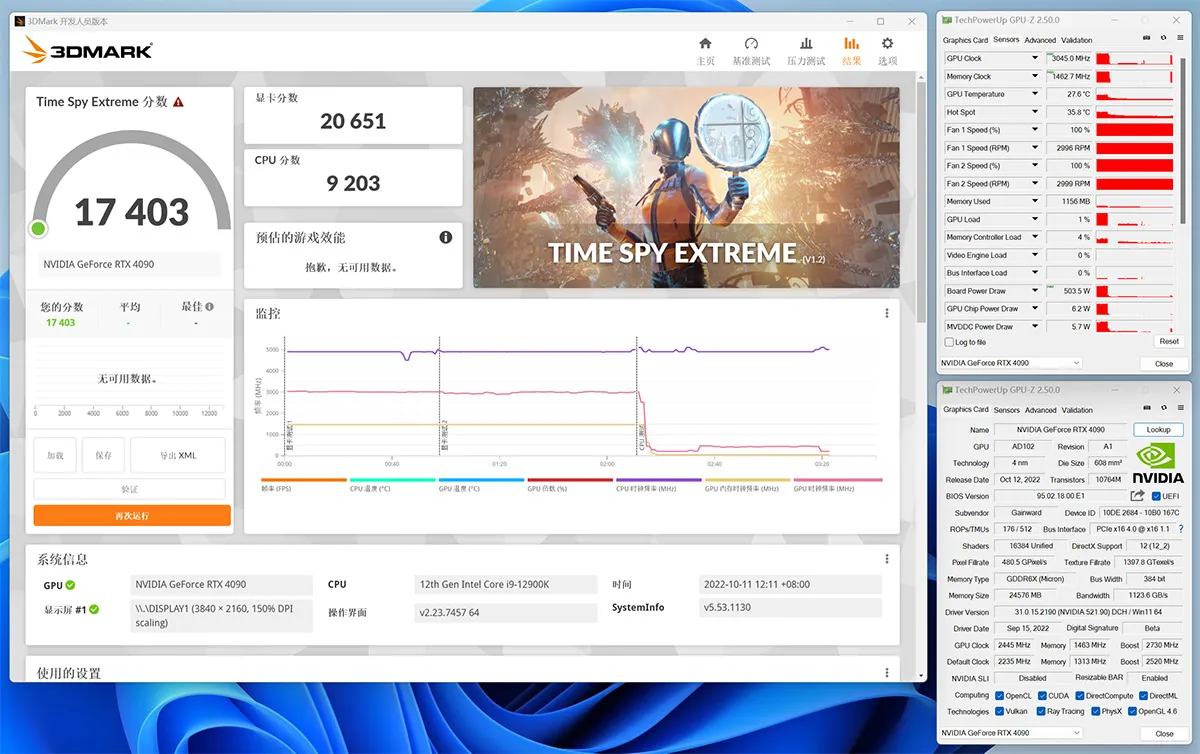This screenshot has height=754, width=1200.
Task: Switch to Advanced tab in upper GPU-Z window
Action: pos(1040,40)
